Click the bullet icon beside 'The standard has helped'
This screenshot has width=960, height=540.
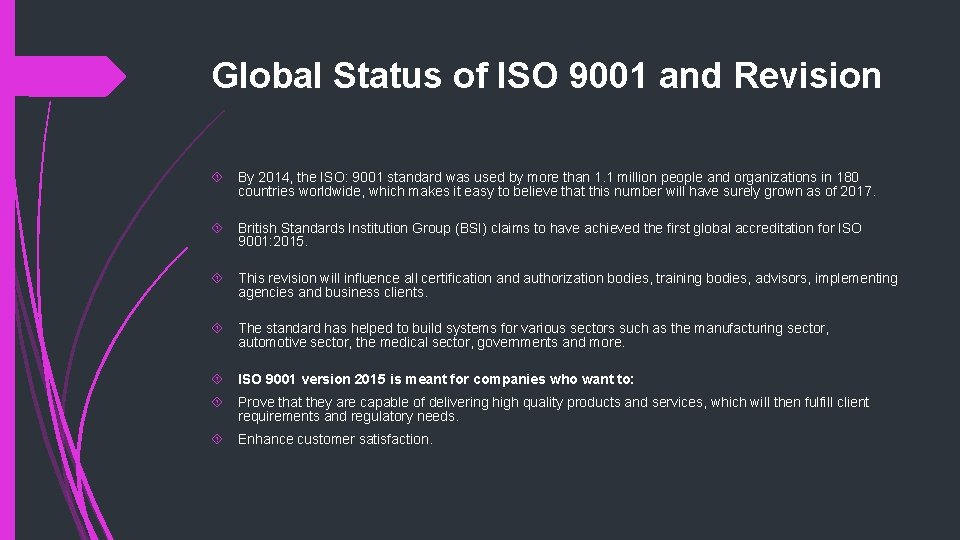217,328
